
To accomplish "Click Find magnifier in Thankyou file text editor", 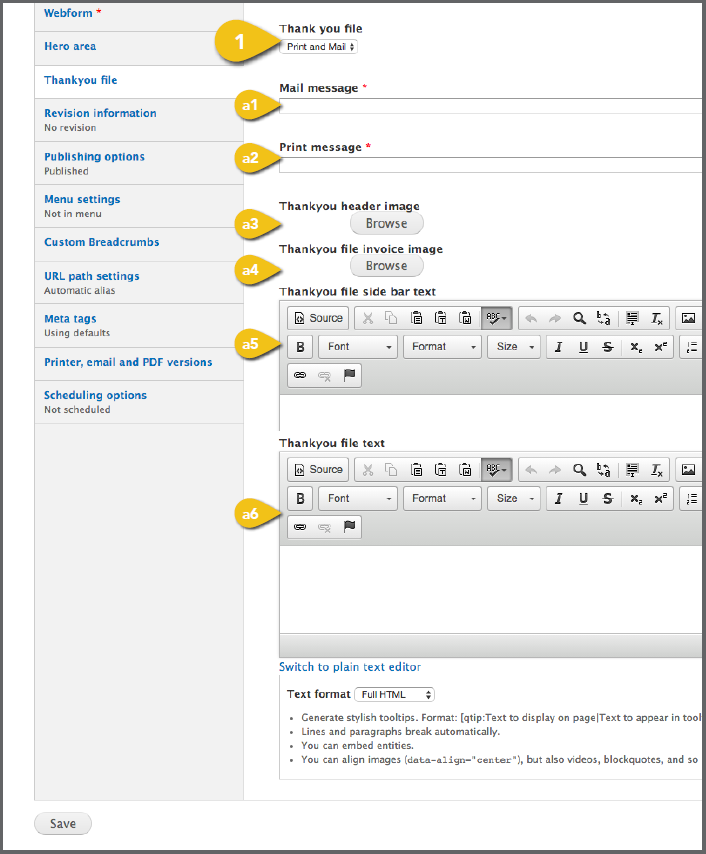I will click(579, 469).
